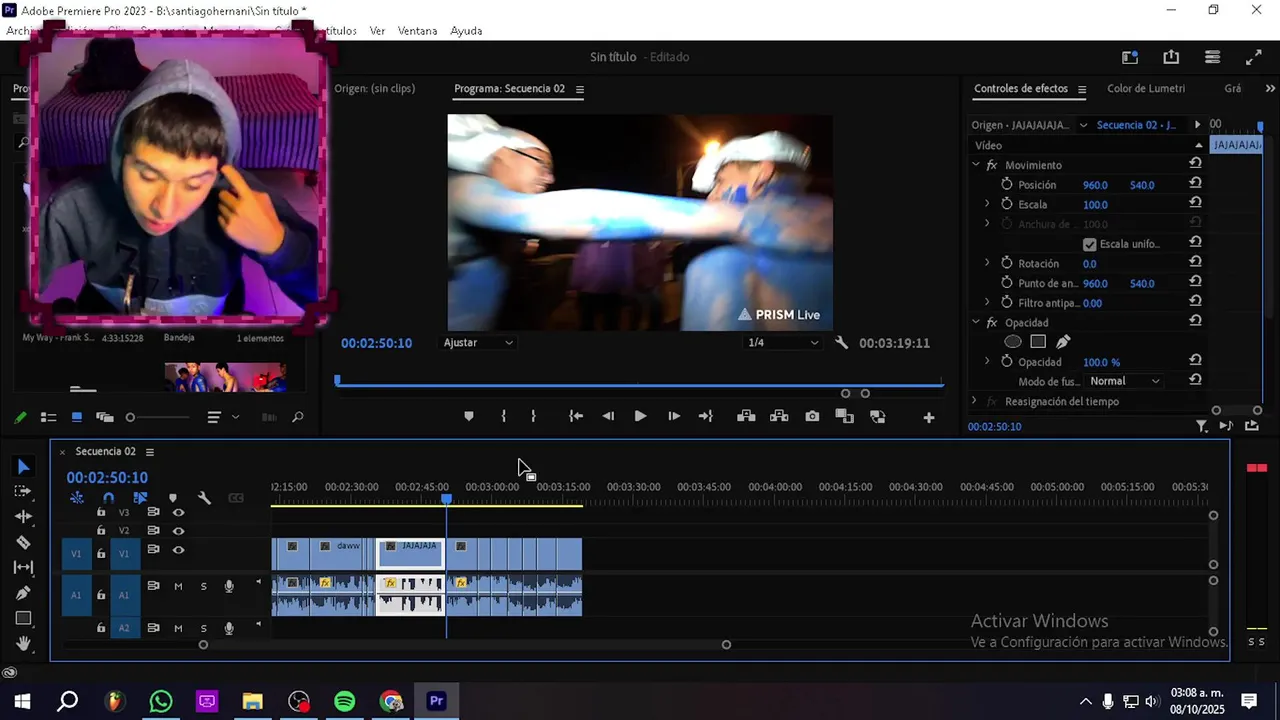Click the Lift button

click(x=746, y=417)
